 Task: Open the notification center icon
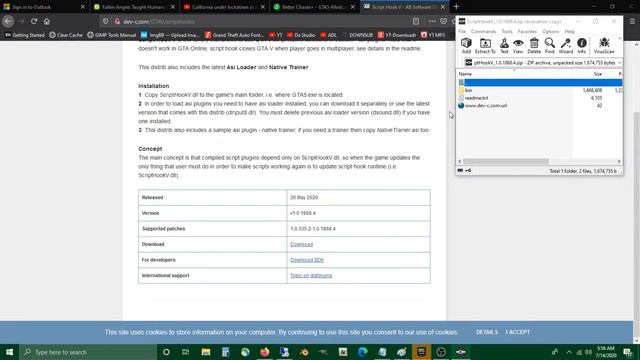(x=628, y=352)
